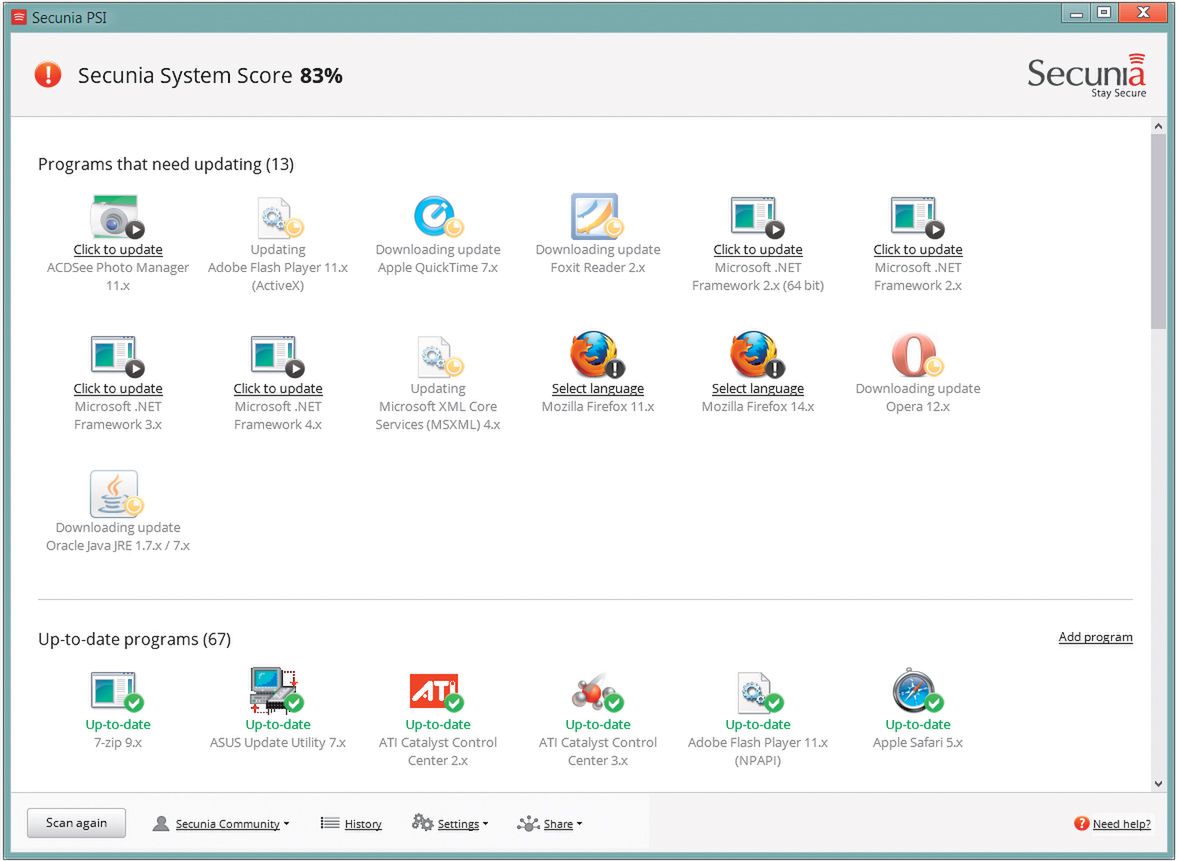Click the Secunia System Score 83% text

tap(211, 75)
